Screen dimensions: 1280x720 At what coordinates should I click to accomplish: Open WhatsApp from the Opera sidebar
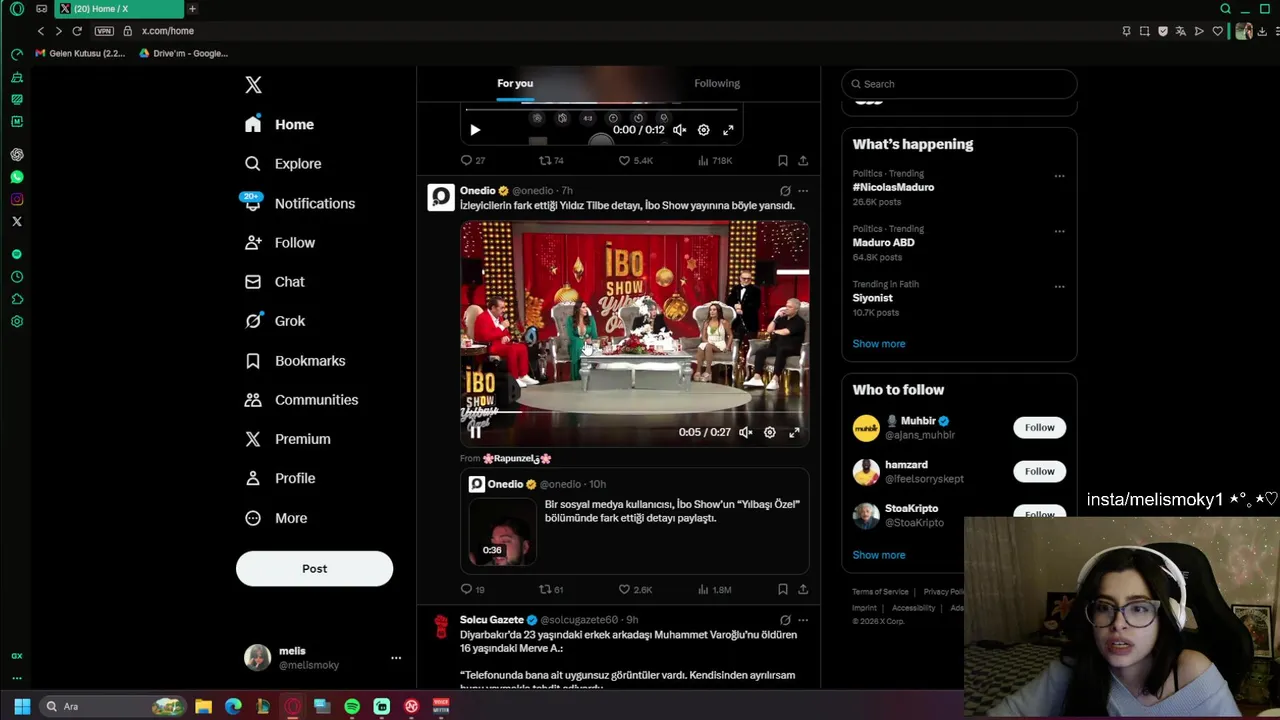[17, 177]
